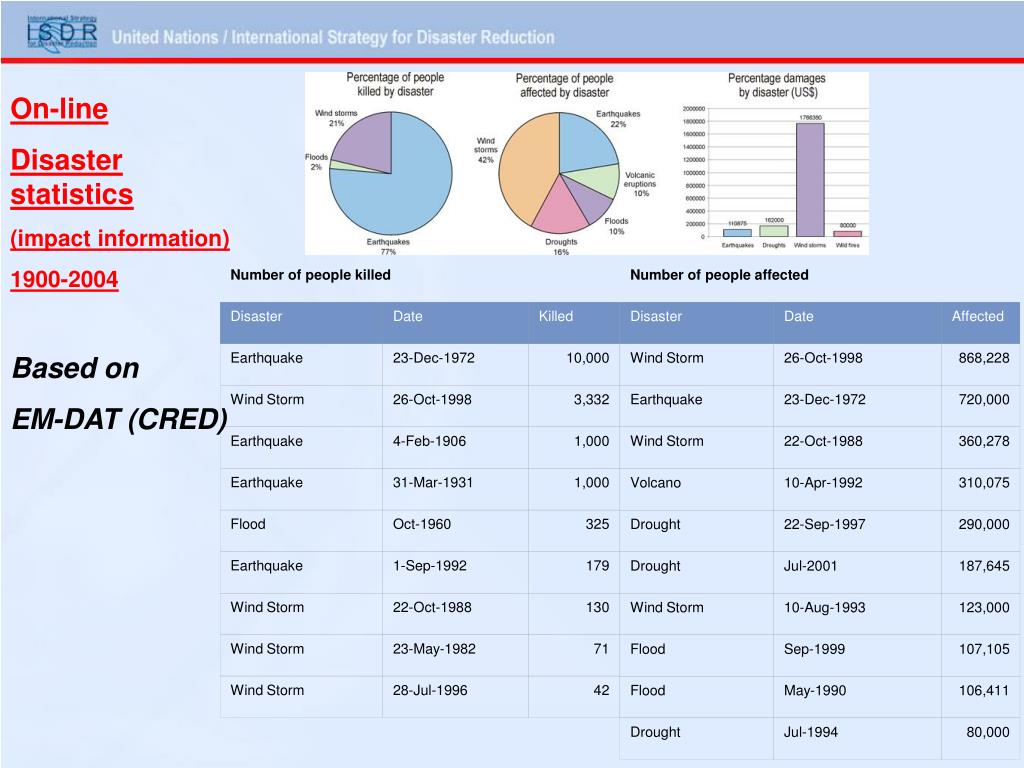
Task: Click the 'Percentage of people affected' pie chart
Action: pyautogui.click(x=559, y=173)
